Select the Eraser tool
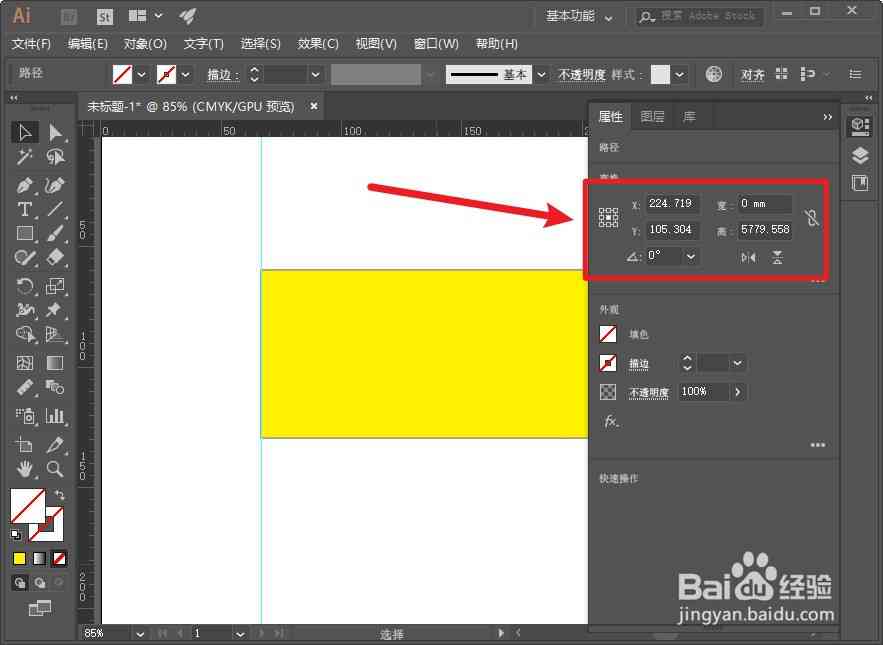This screenshot has height=645, width=883. click(x=55, y=257)
